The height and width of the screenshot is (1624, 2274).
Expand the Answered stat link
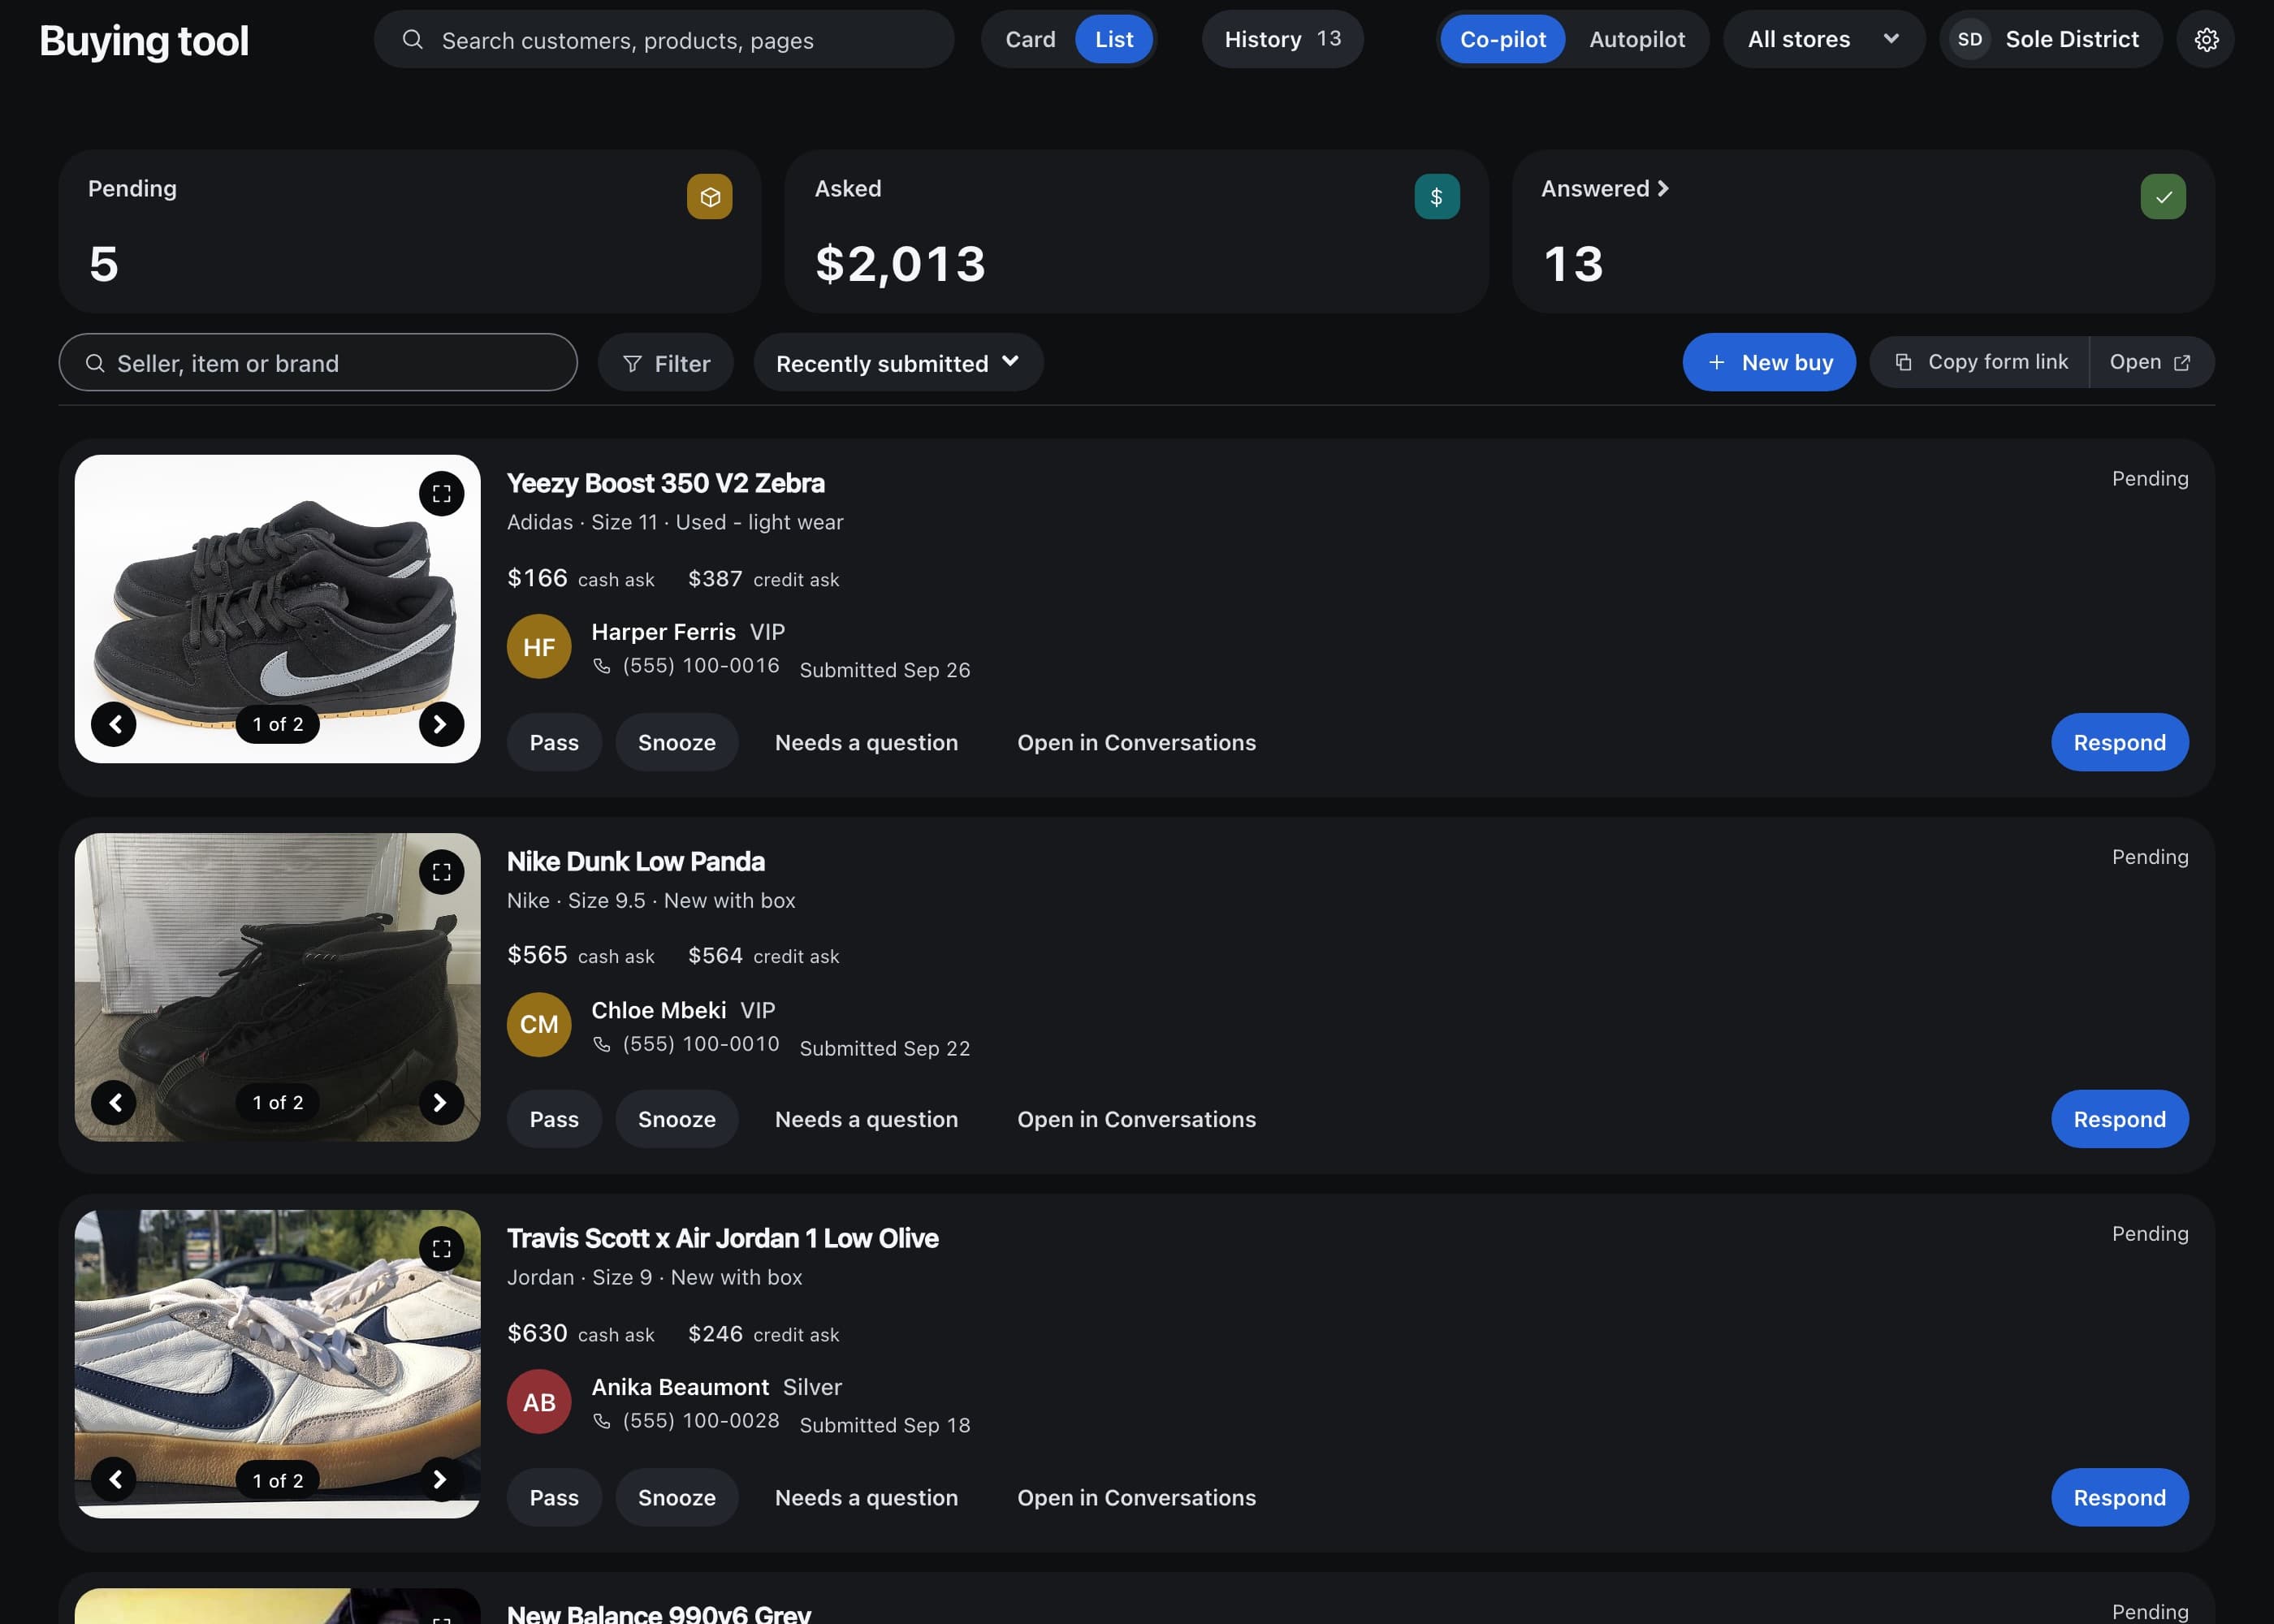click(x=1605, y=188)
